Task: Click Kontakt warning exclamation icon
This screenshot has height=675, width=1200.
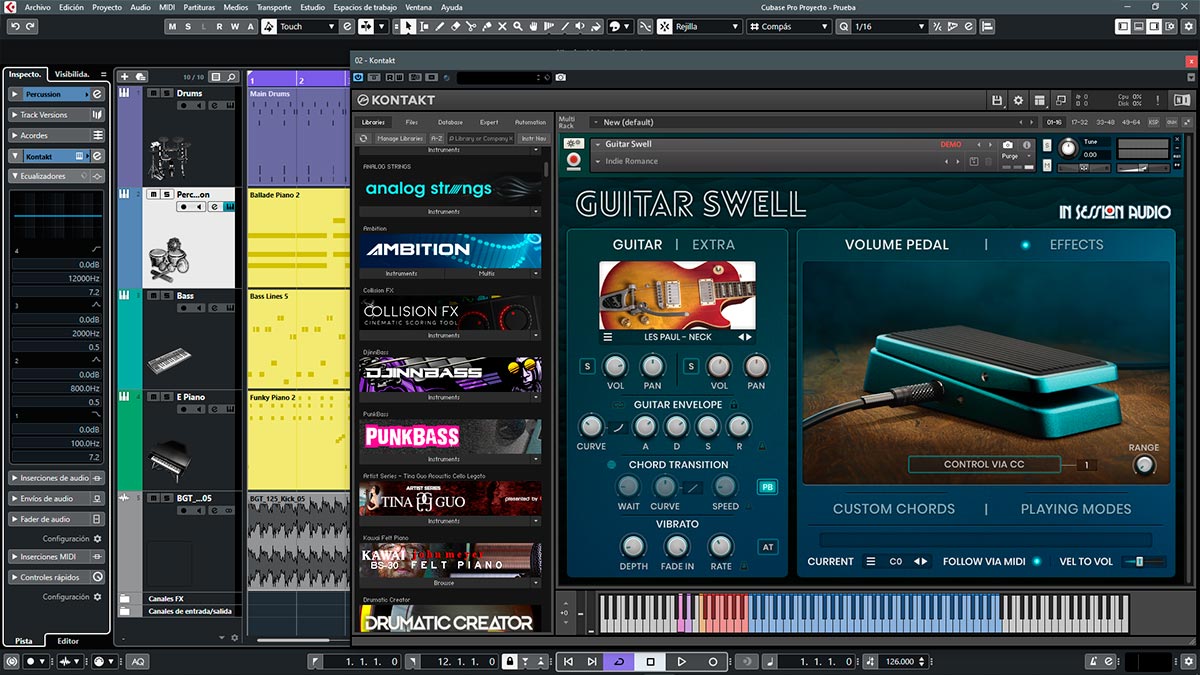Action: [x=1158, y=100]
